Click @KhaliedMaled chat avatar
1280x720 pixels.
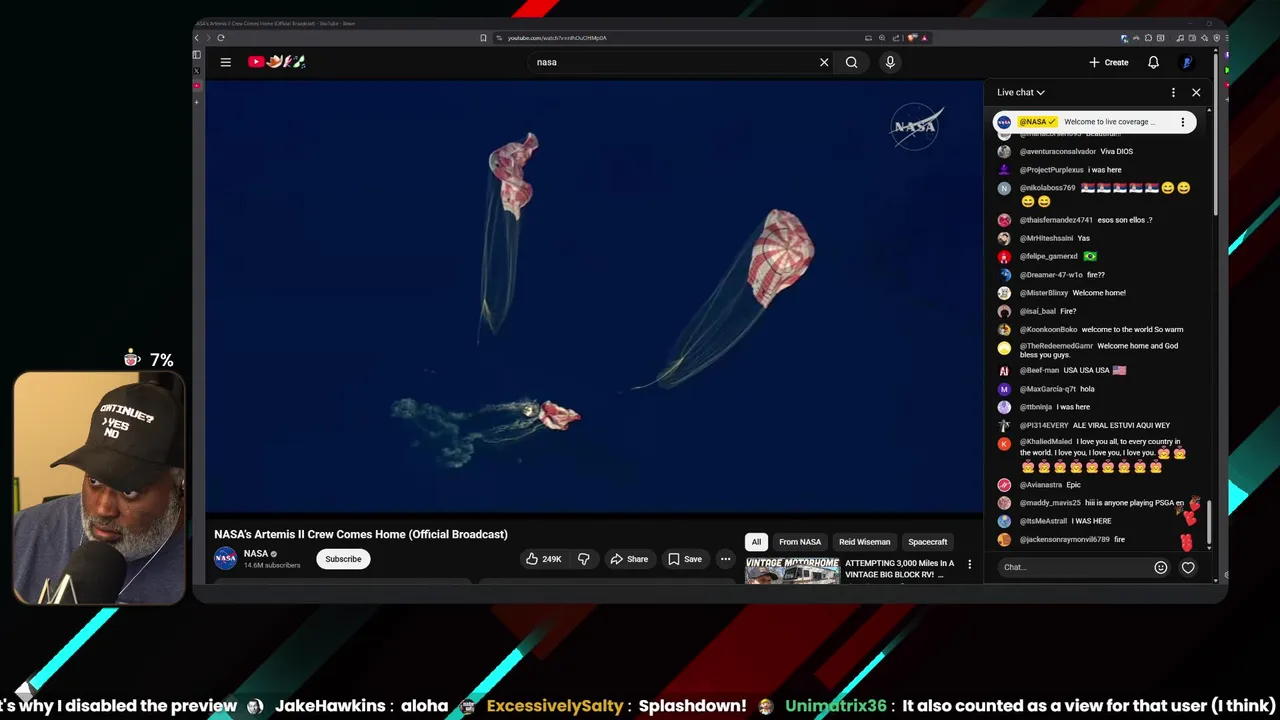click(1004, 444)
